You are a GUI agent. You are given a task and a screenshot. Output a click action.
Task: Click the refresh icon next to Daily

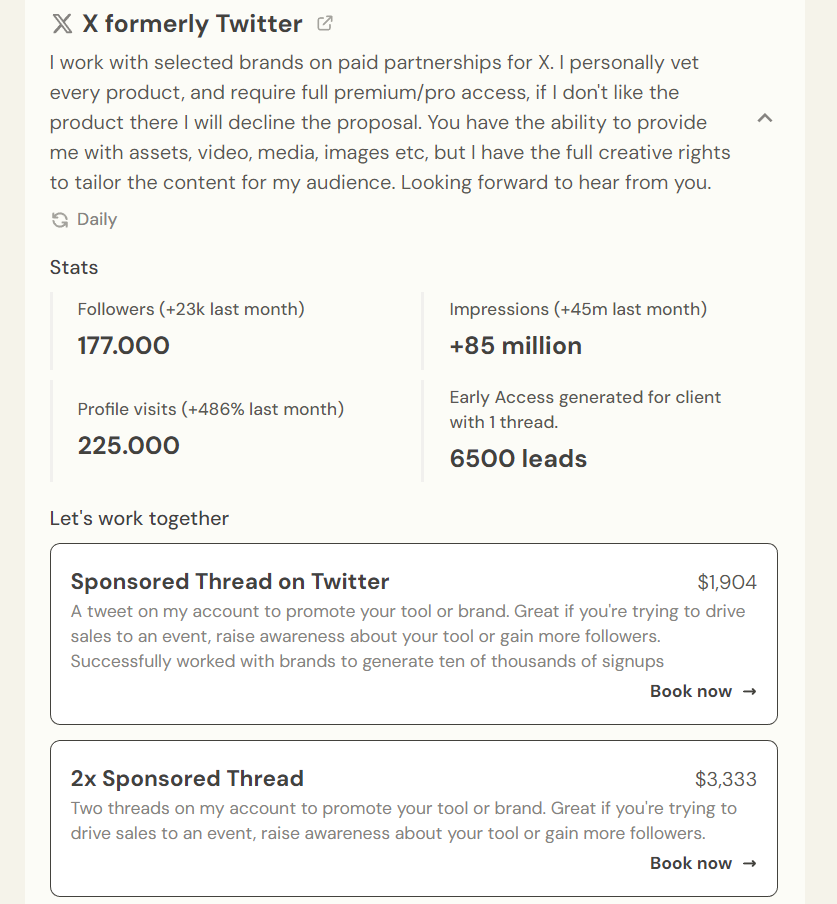tap(60, 220)
